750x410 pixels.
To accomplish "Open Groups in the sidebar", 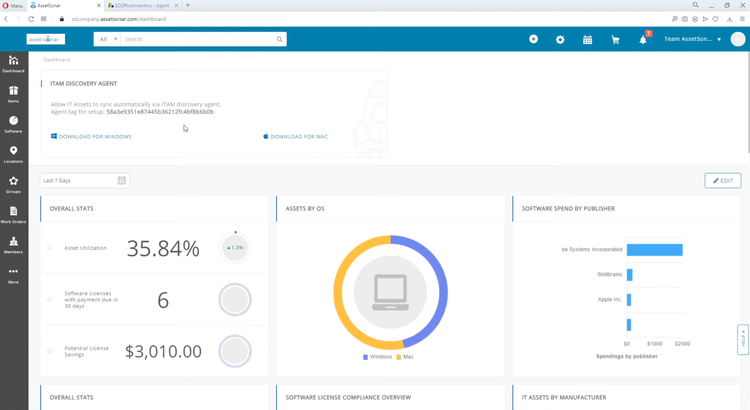I will (13, 184).
